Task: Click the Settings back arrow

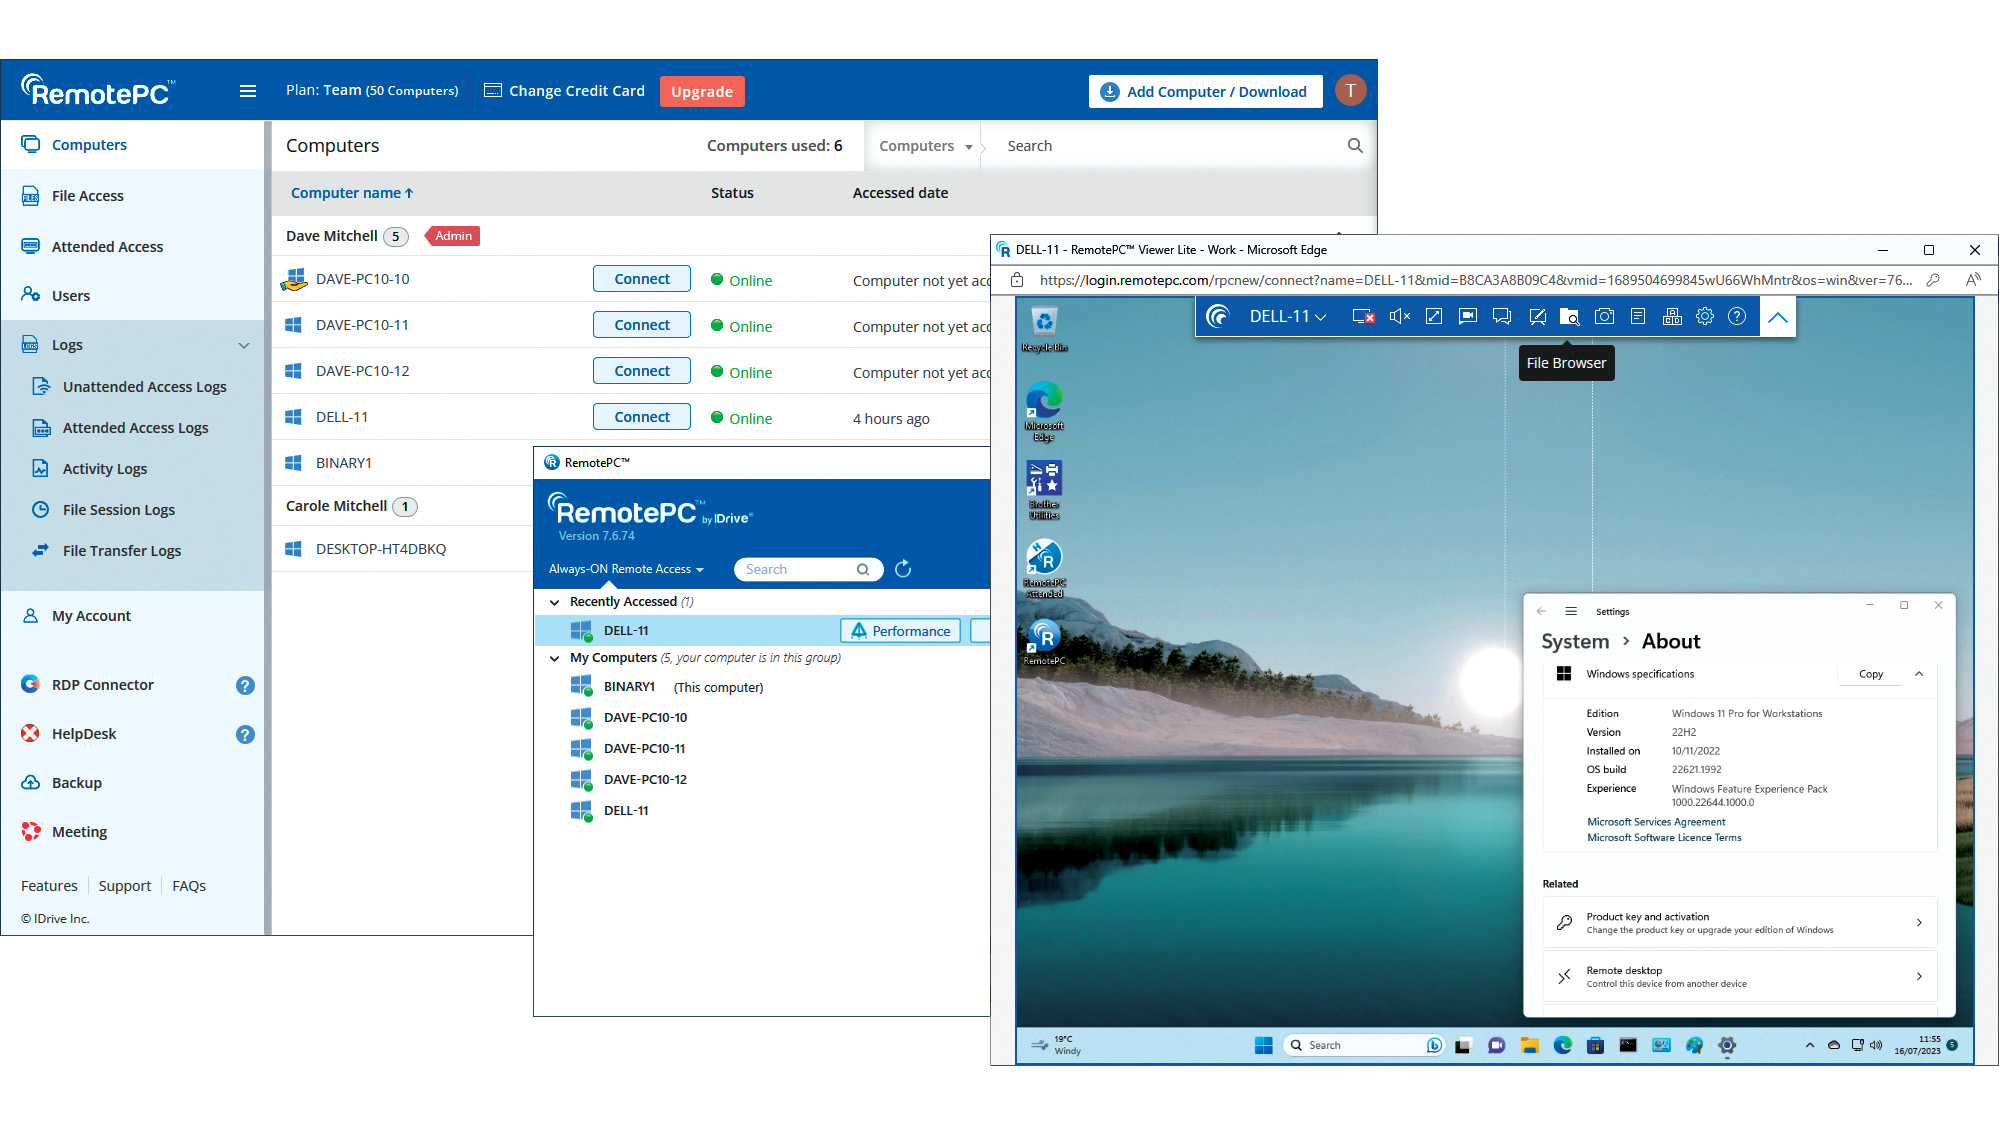Action: (1541, 611)
